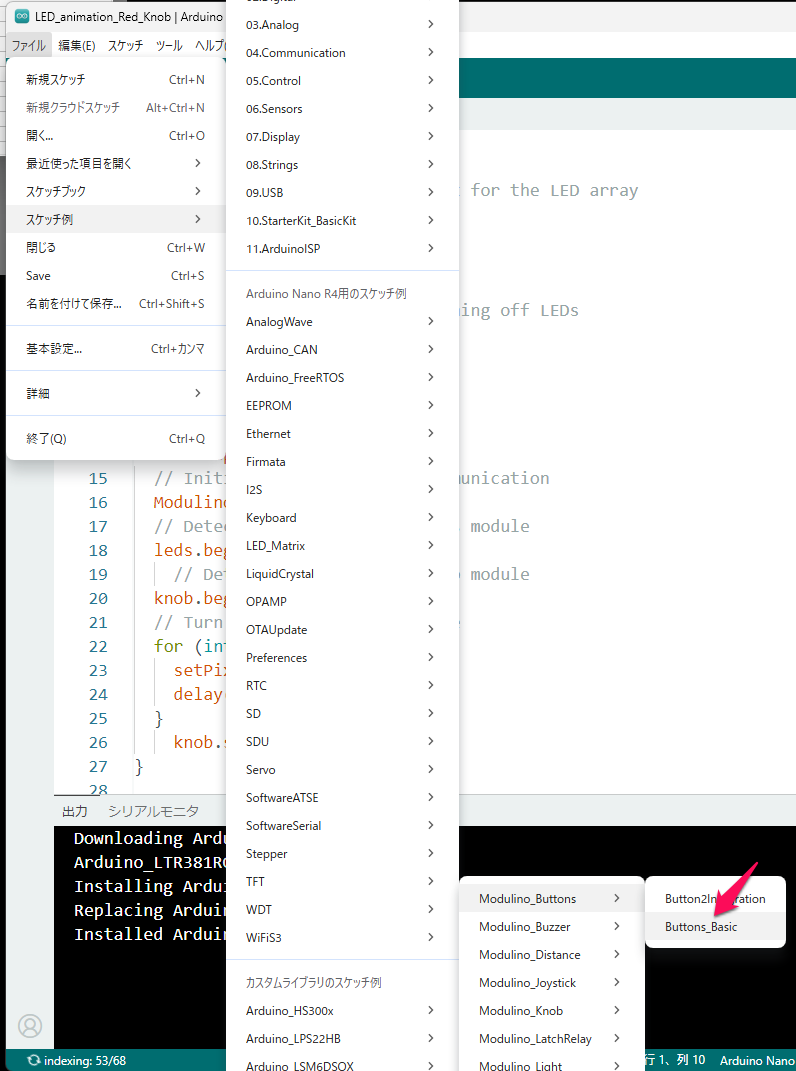Click the Arduino logo in title bar
The width and height of the screenshot is (796, 1071).
[x=21, y=17]
